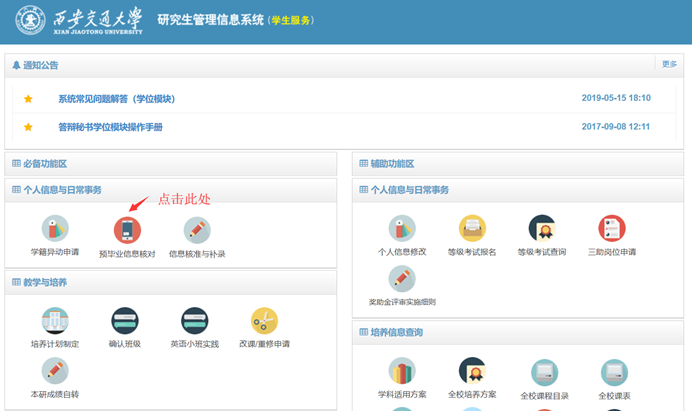Open 改课/重修申请 scissors icon
Viewport: 692px width, 411px height.
click(265, 321)
